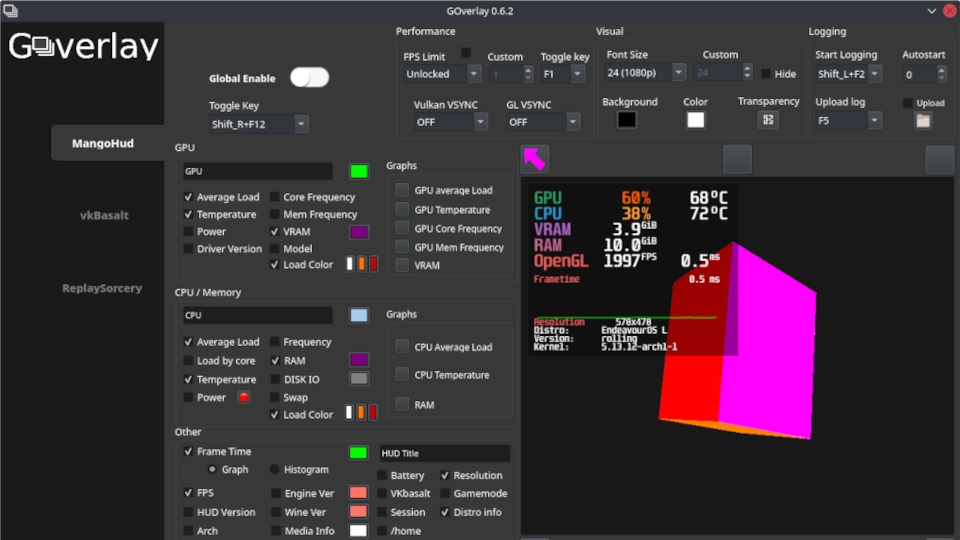960x540 pixels.
Task: Click the white font Color swatch
Action: click(x=696, y=120)
